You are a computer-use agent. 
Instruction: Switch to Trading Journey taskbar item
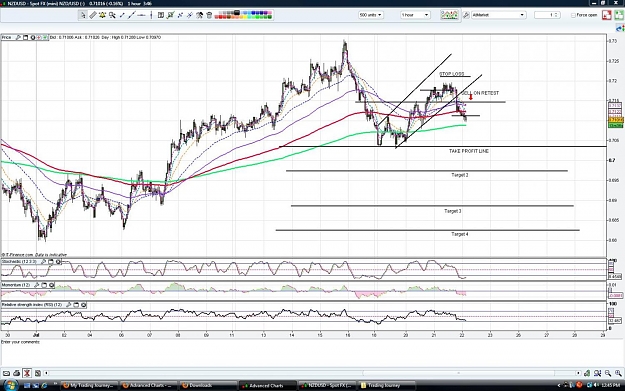[386, 385]
